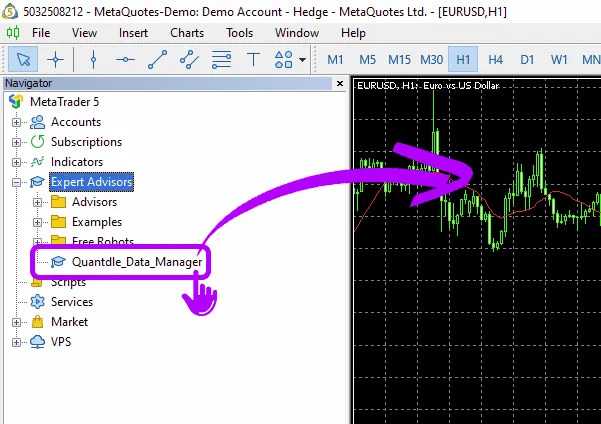Image resolution: width=601 pixels, height=424 pixels.
Task: Switch to H4 timeframe
Action: (495, 59)
